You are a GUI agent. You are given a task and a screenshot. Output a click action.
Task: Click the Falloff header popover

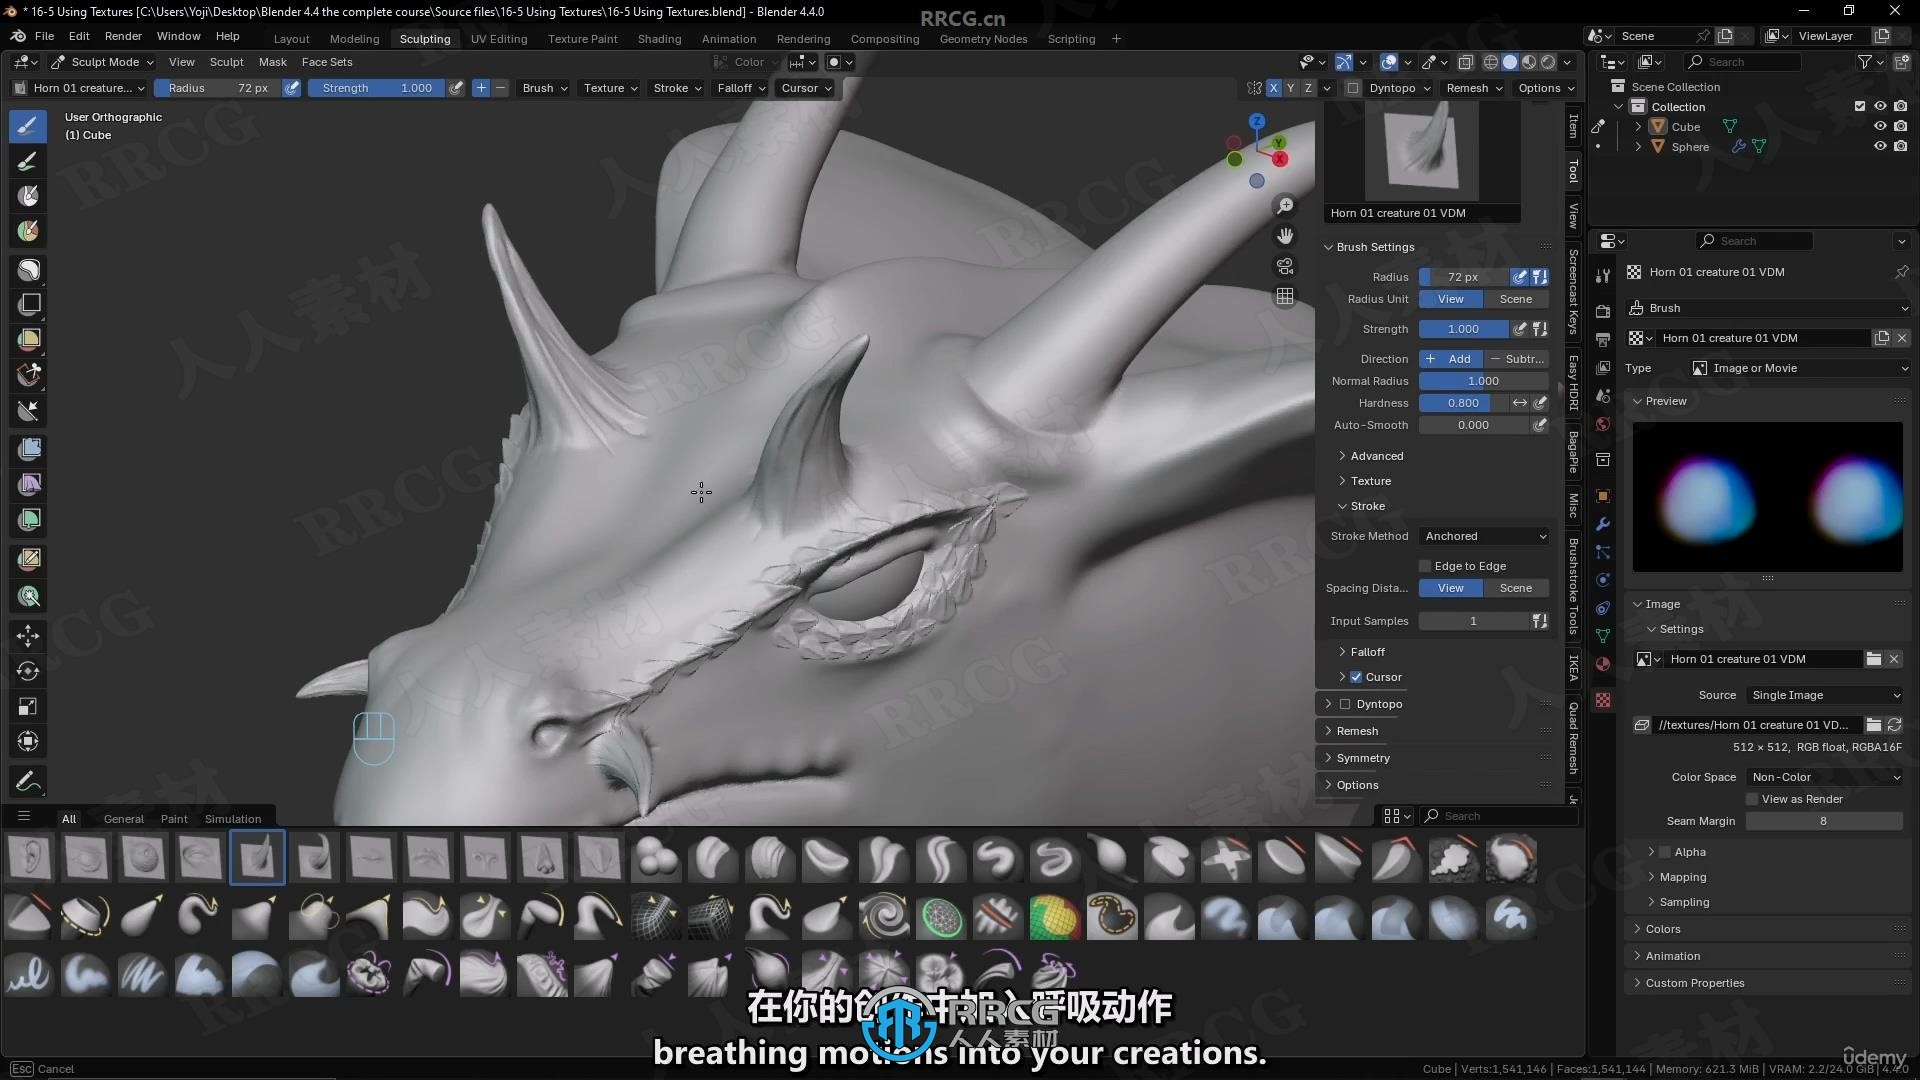click(741, 88)
